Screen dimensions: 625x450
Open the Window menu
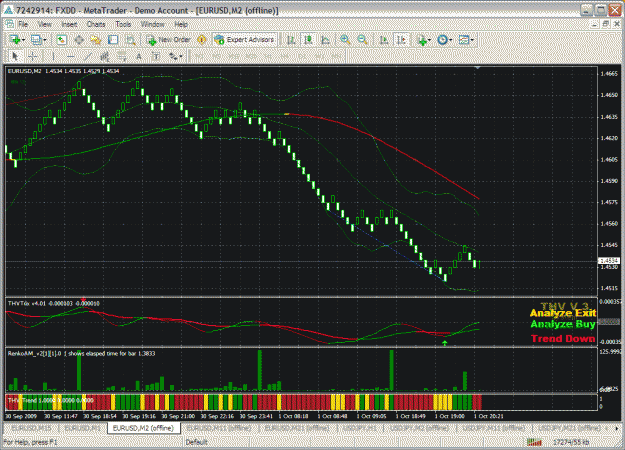click(x=152, y=24)
